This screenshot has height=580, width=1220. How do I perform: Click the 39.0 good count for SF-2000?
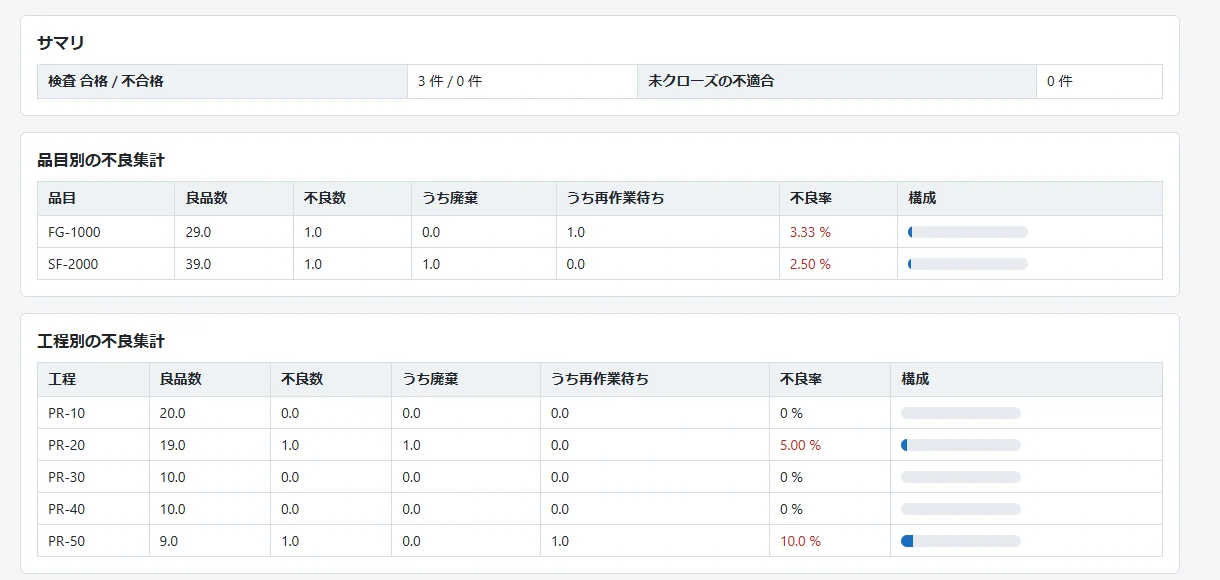click(x=199, y=264)
